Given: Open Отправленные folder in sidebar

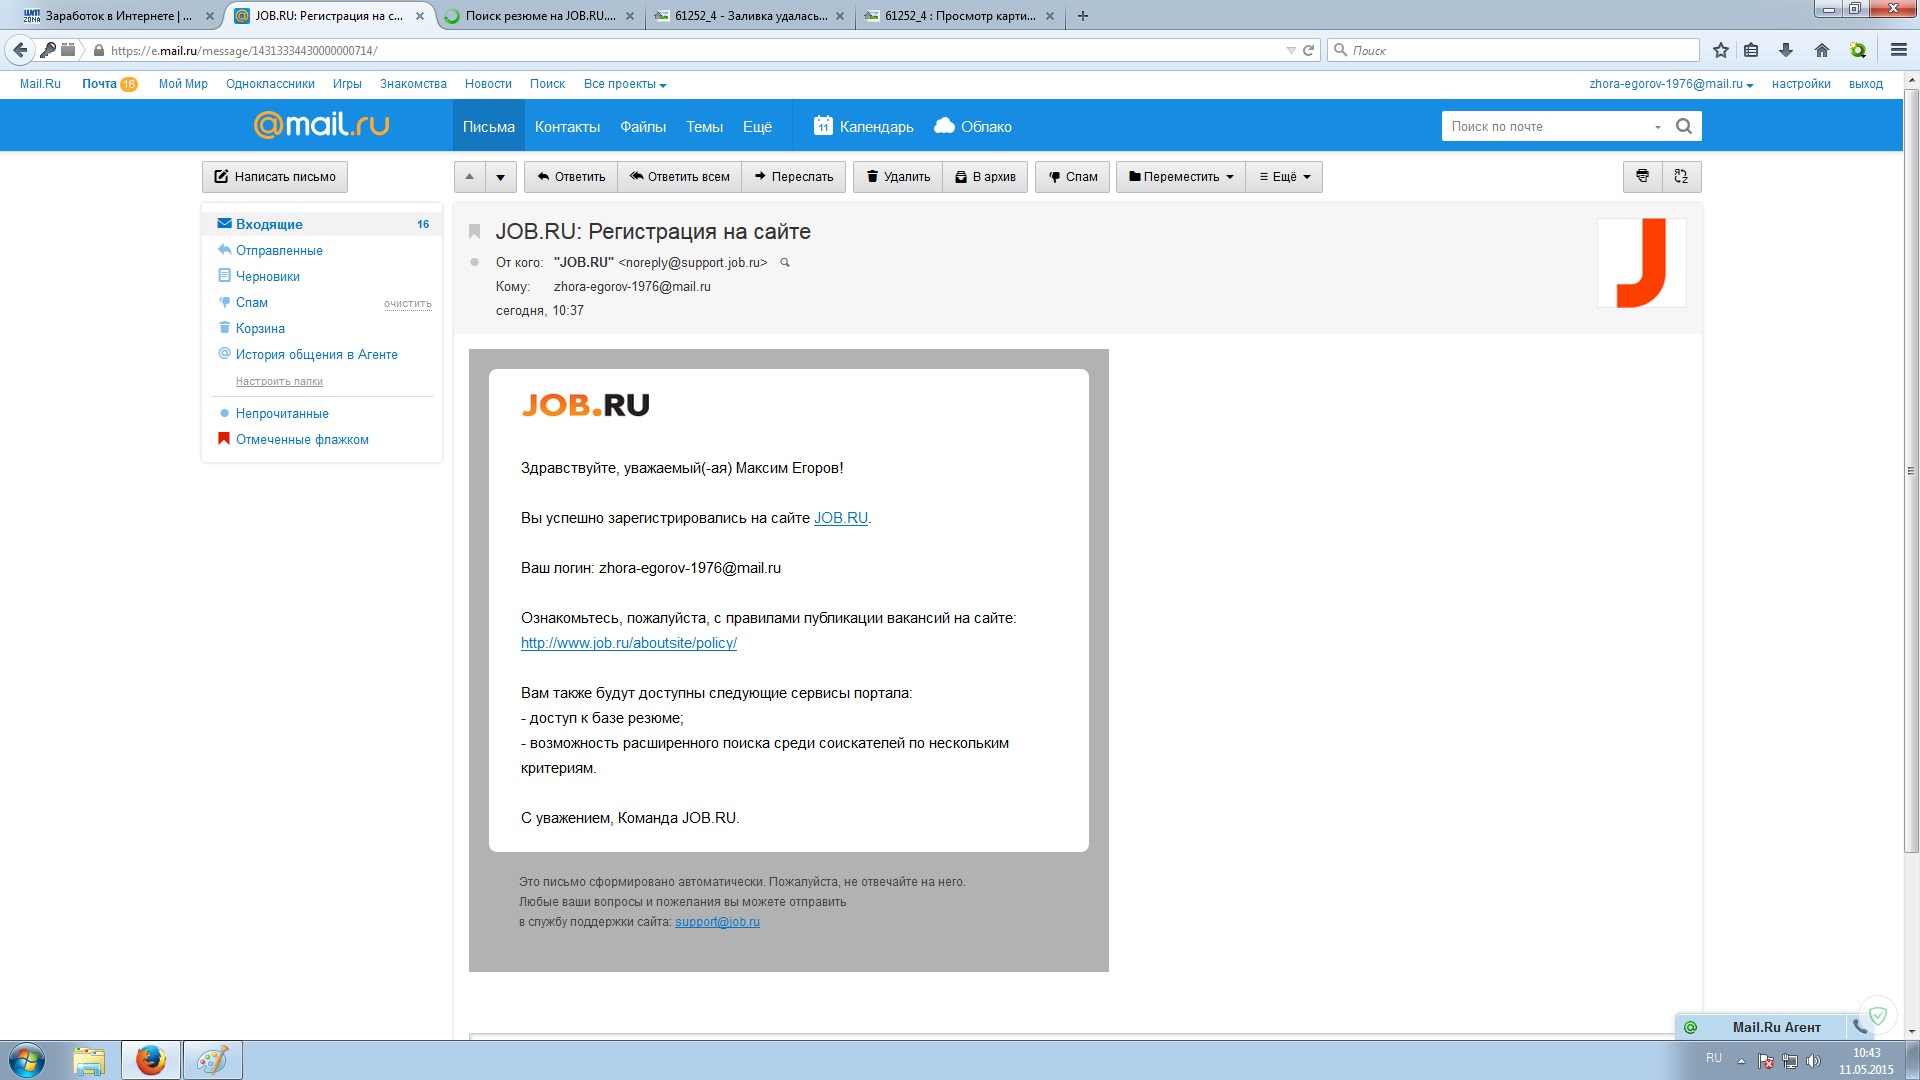Looking at the screenshot, I should point(279,251).
